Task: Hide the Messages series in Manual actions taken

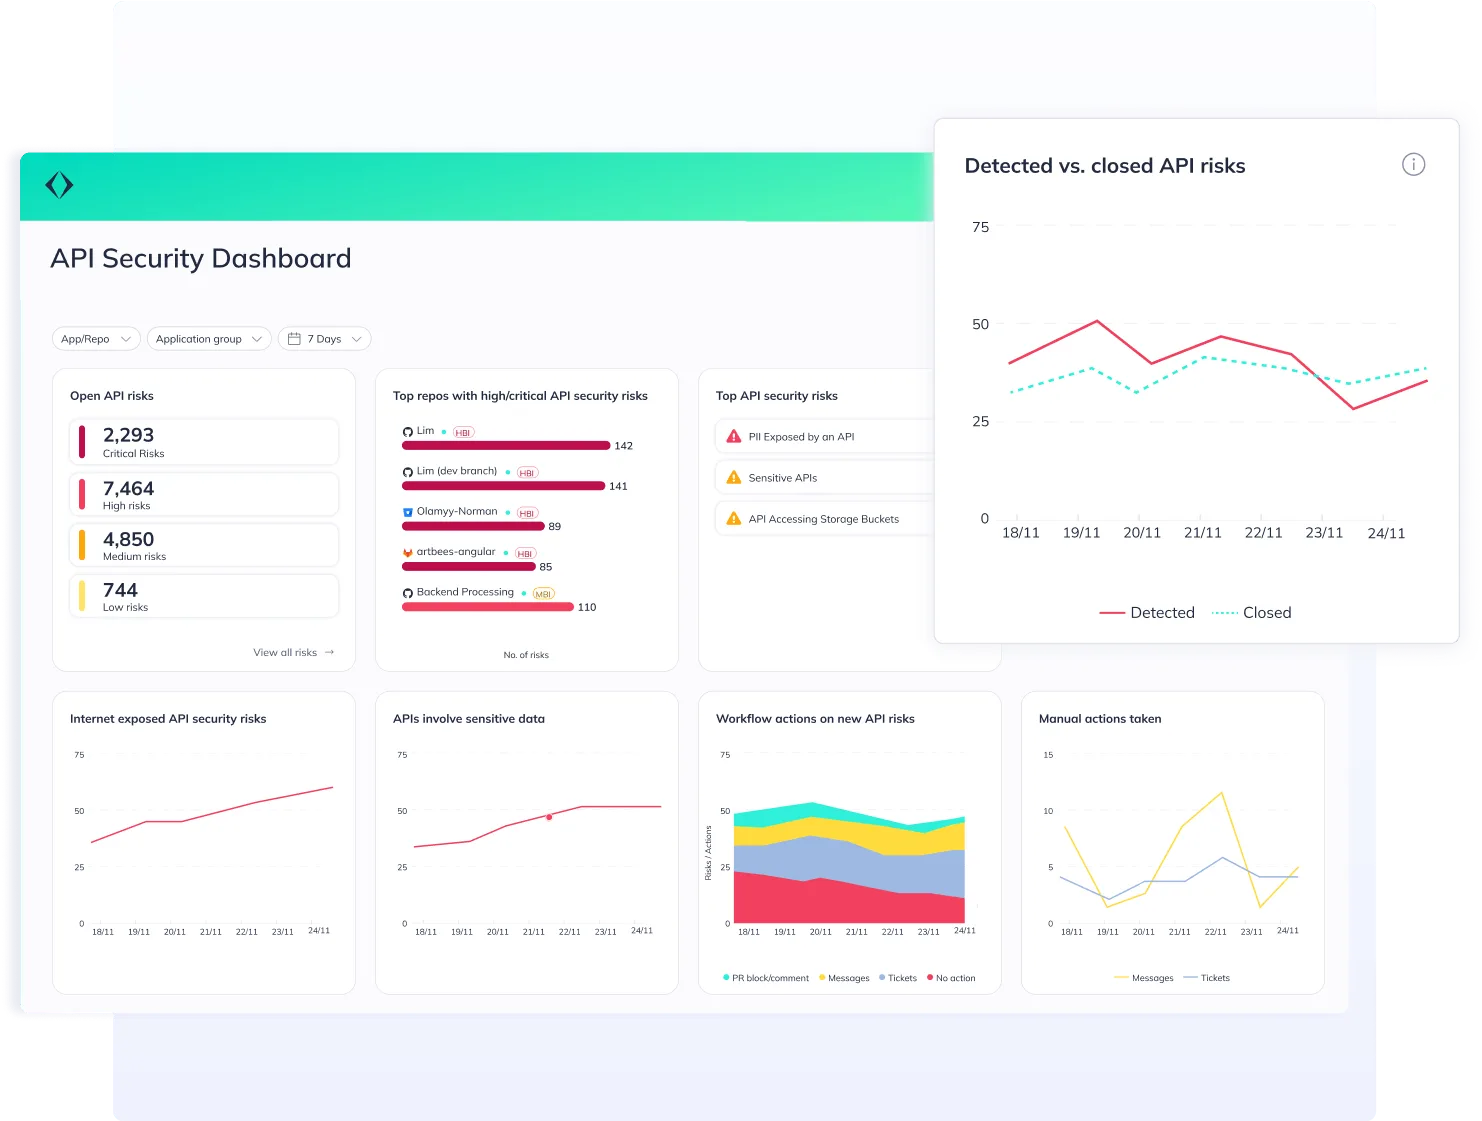Action: pyautogui.click(x=1144, y=977)
